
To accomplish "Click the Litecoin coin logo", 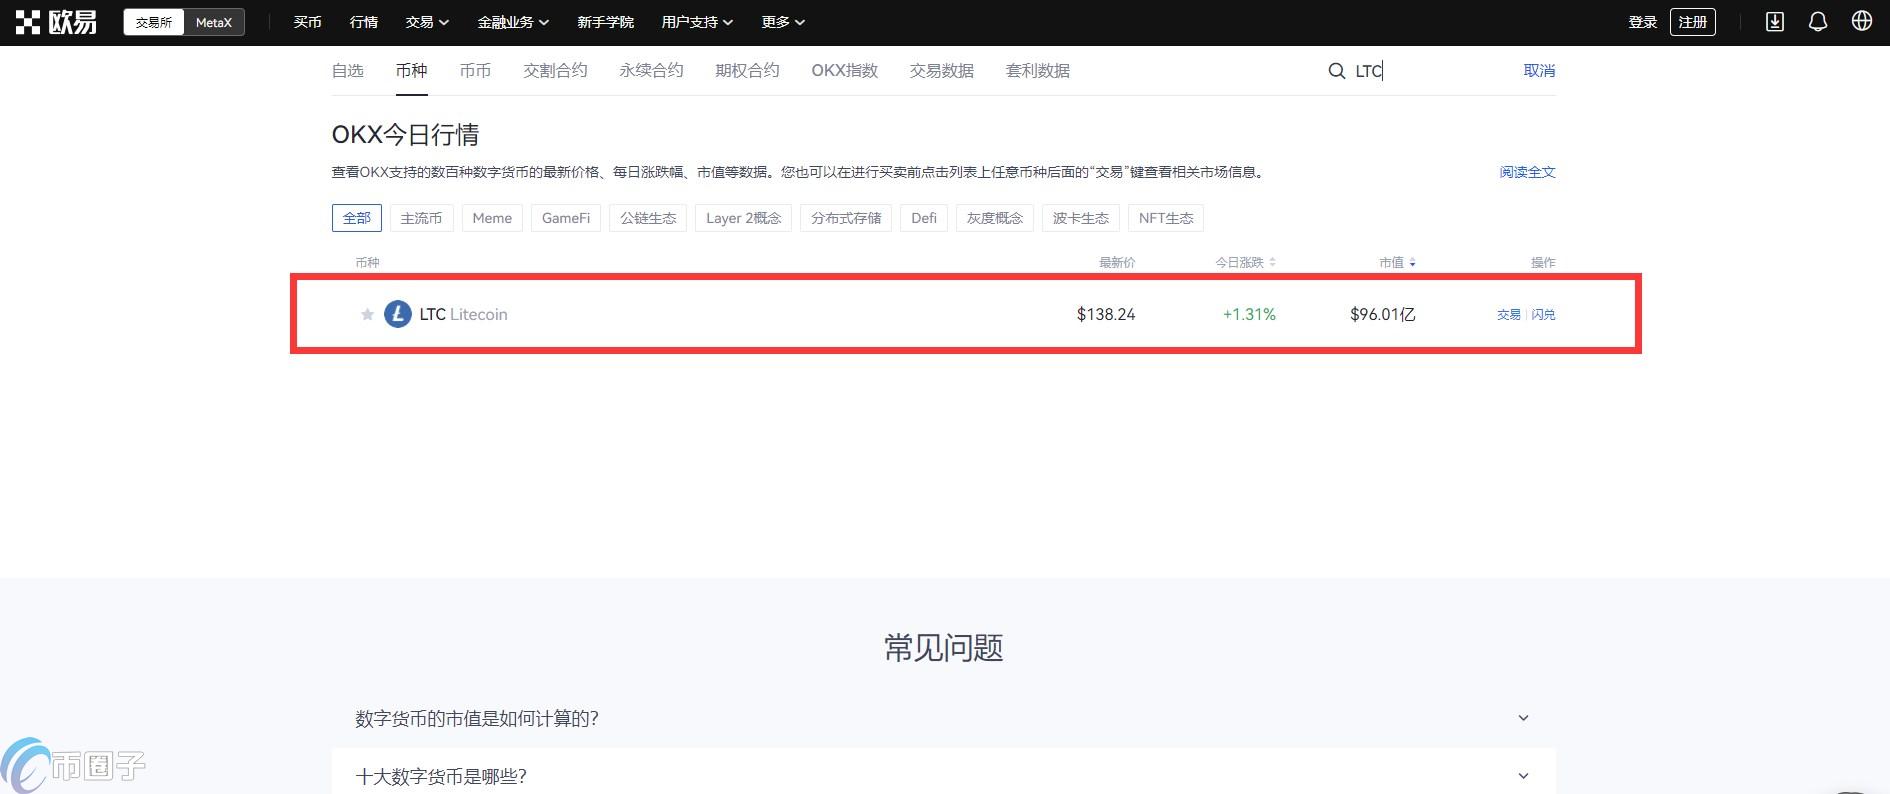I will (x=398, y=314).
